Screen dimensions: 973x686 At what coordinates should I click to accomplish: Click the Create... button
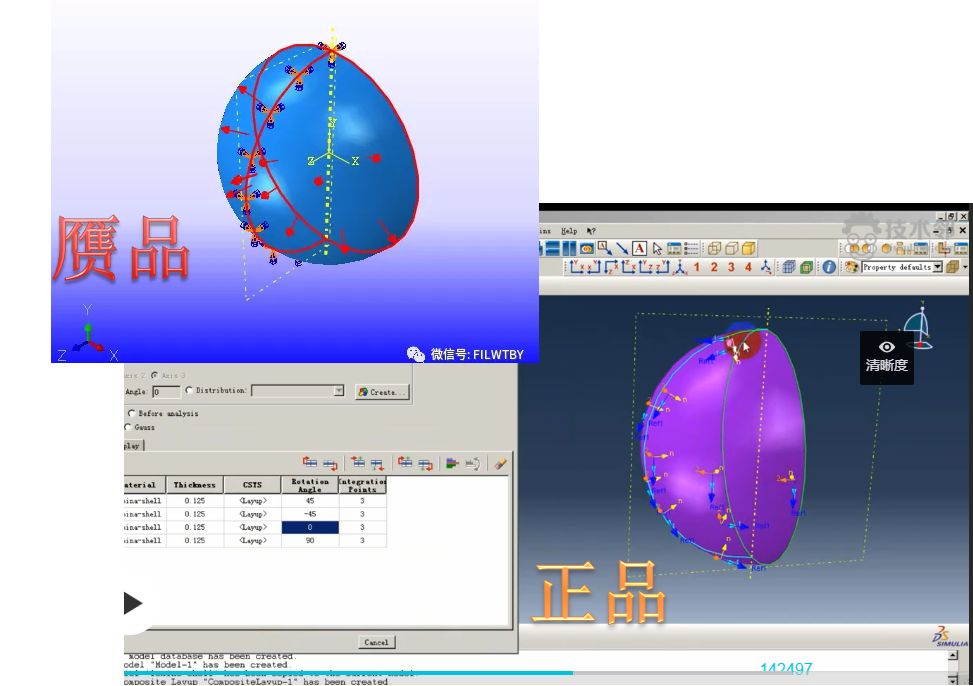pos(382,392)
